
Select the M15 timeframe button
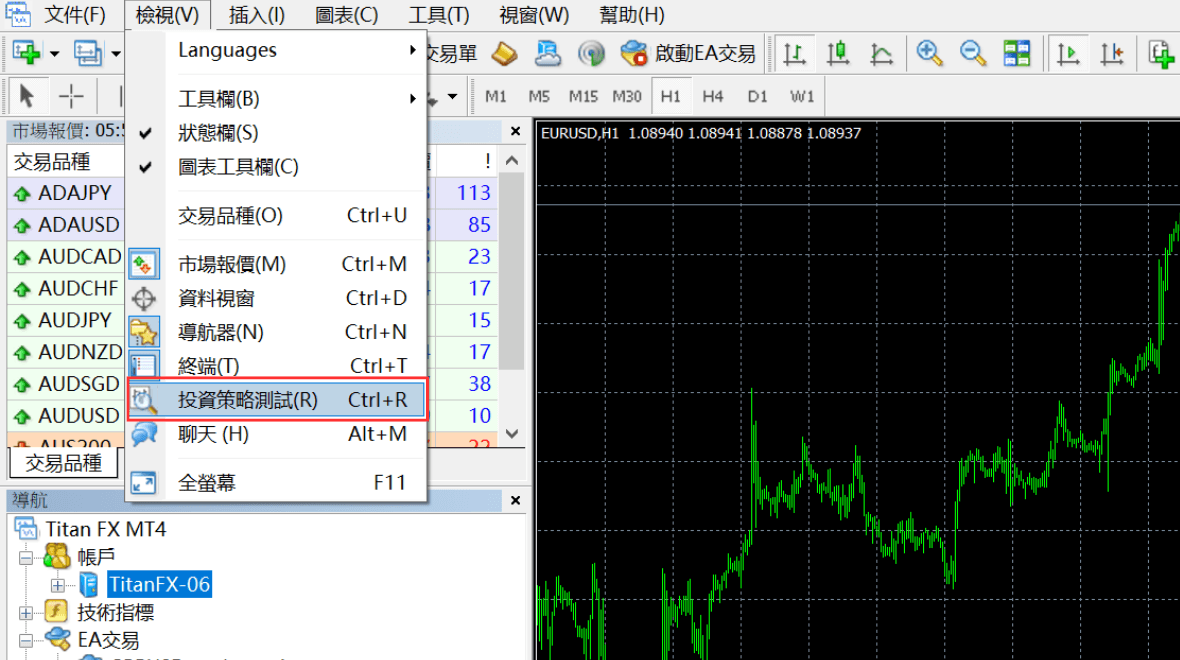(x=583, y=97)
